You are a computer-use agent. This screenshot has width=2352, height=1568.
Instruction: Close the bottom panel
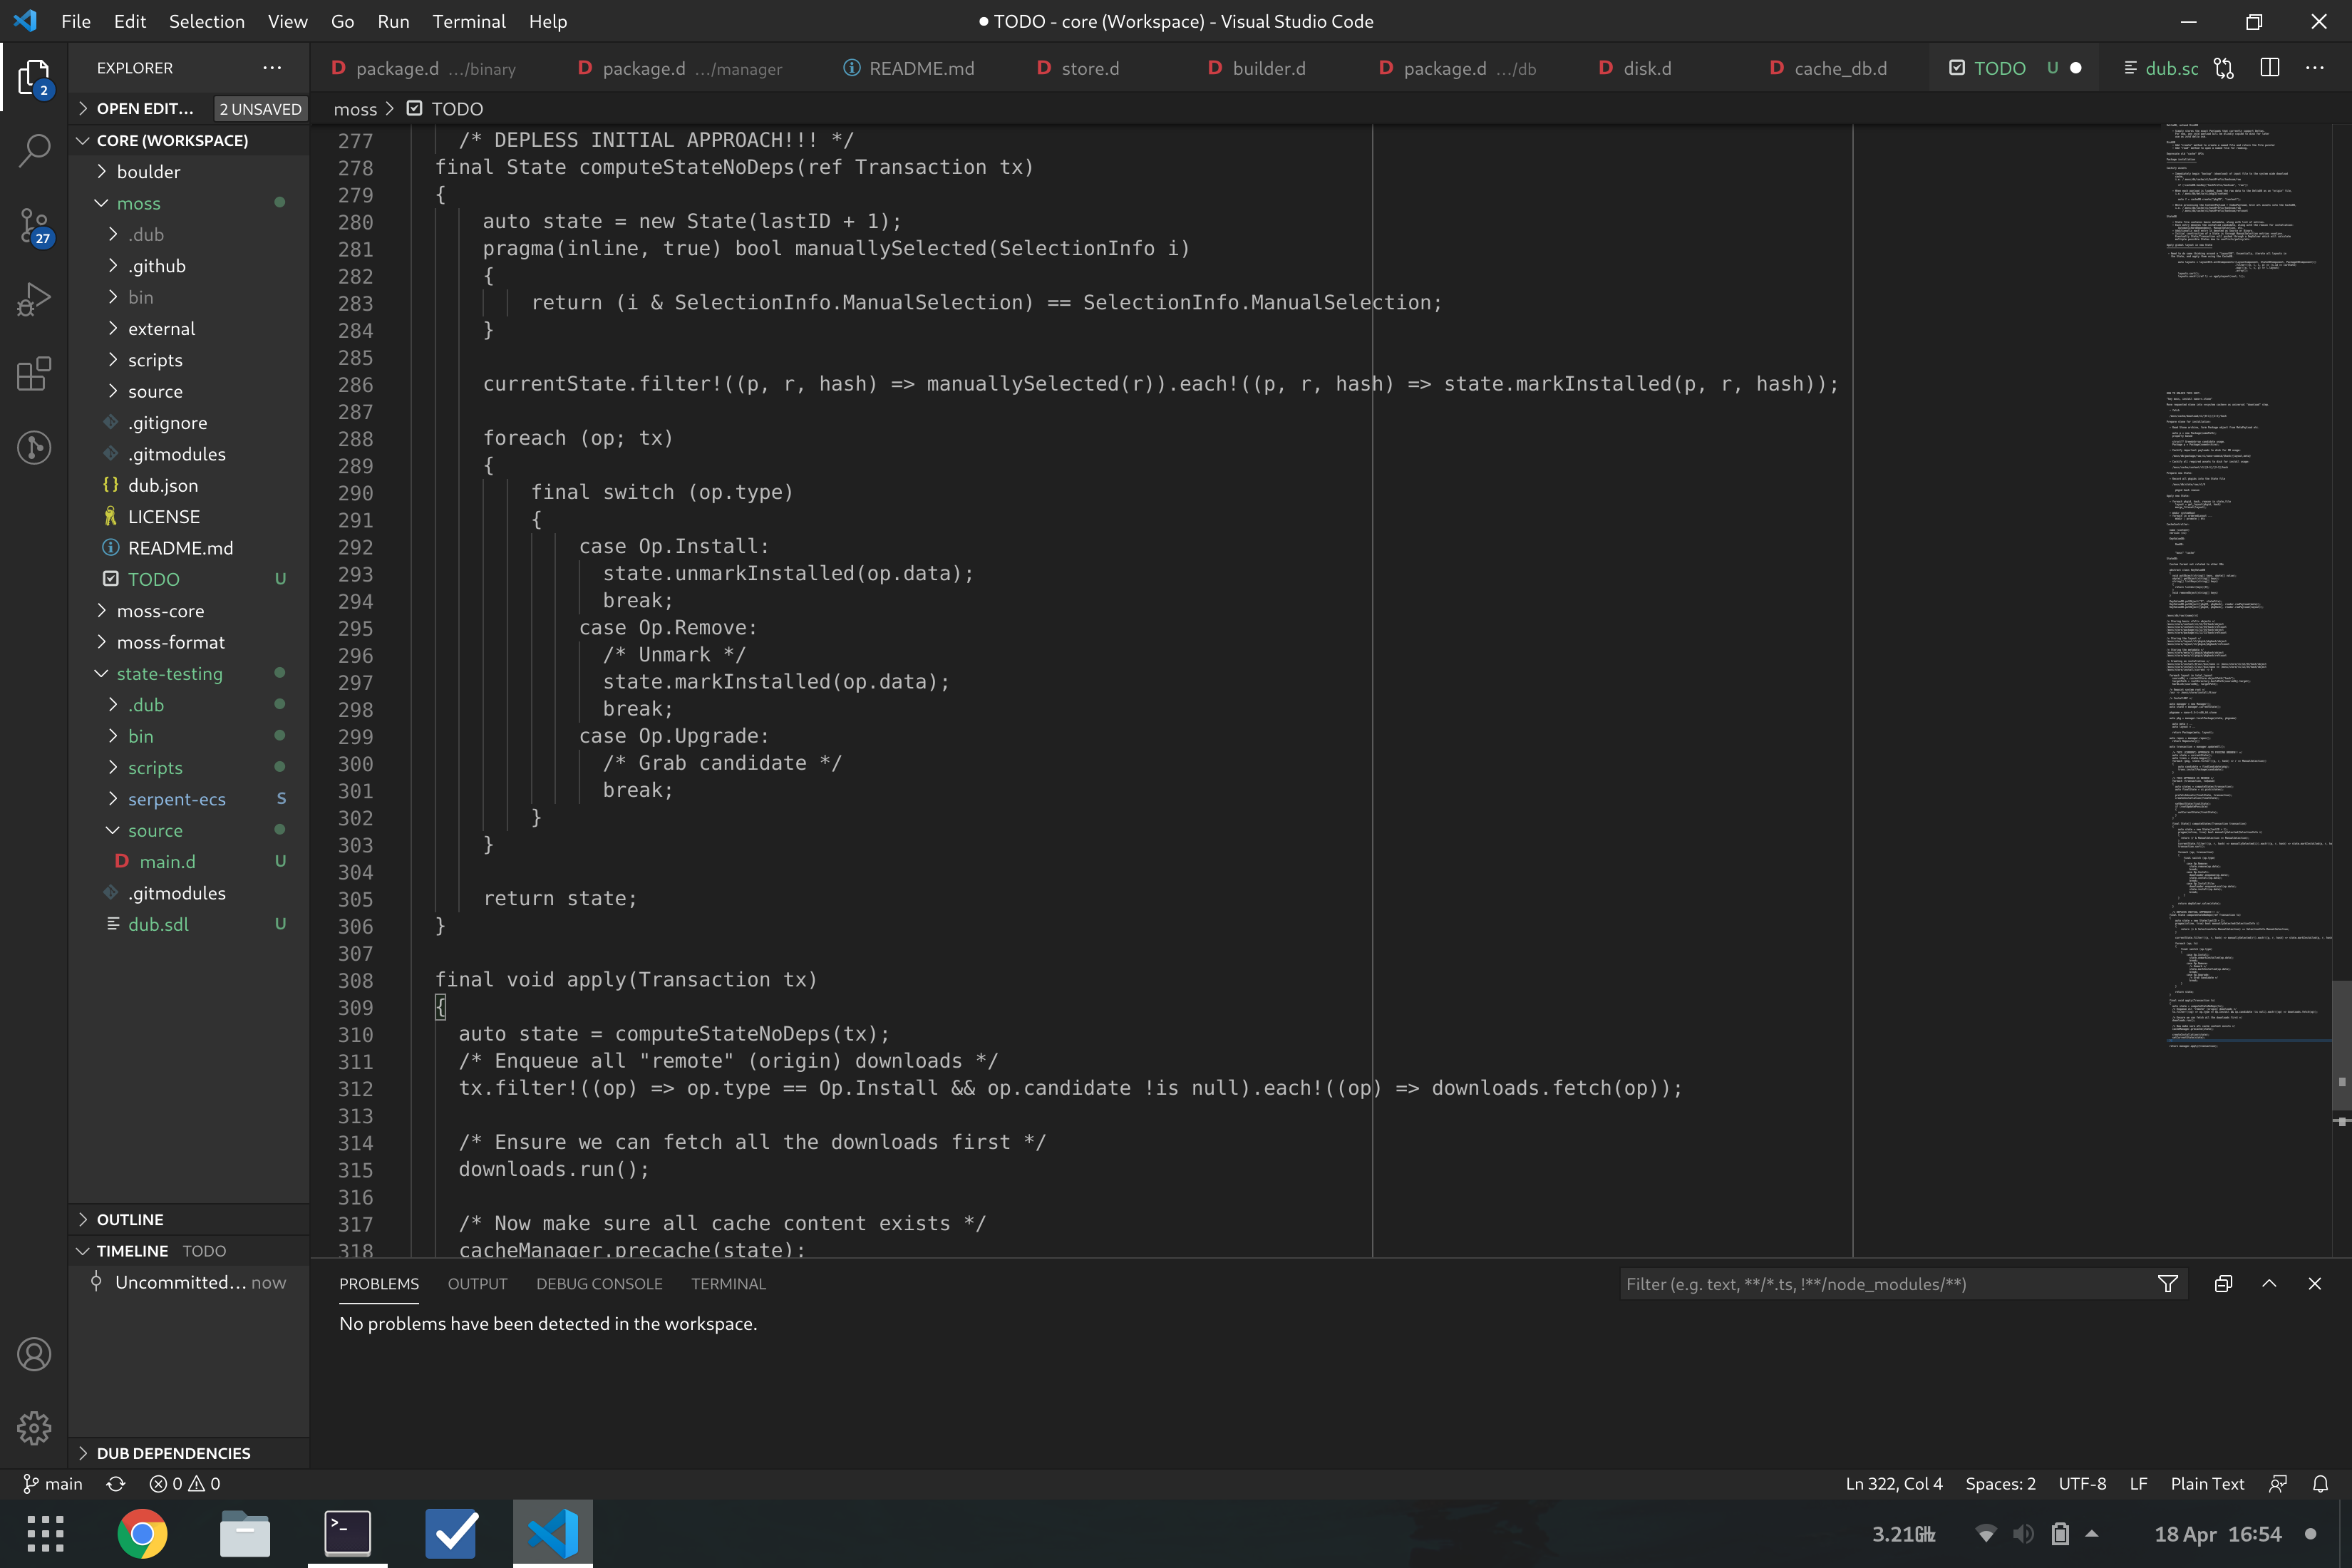coord(2314,1284)
